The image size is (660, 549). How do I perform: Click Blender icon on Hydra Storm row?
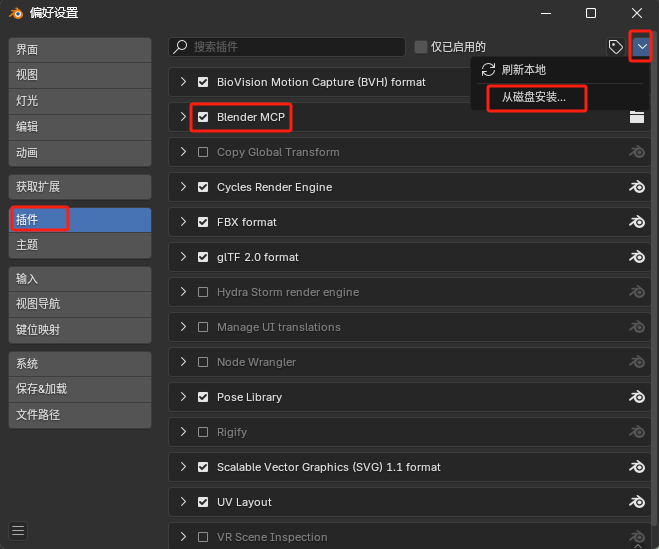[x=637, y=292]
